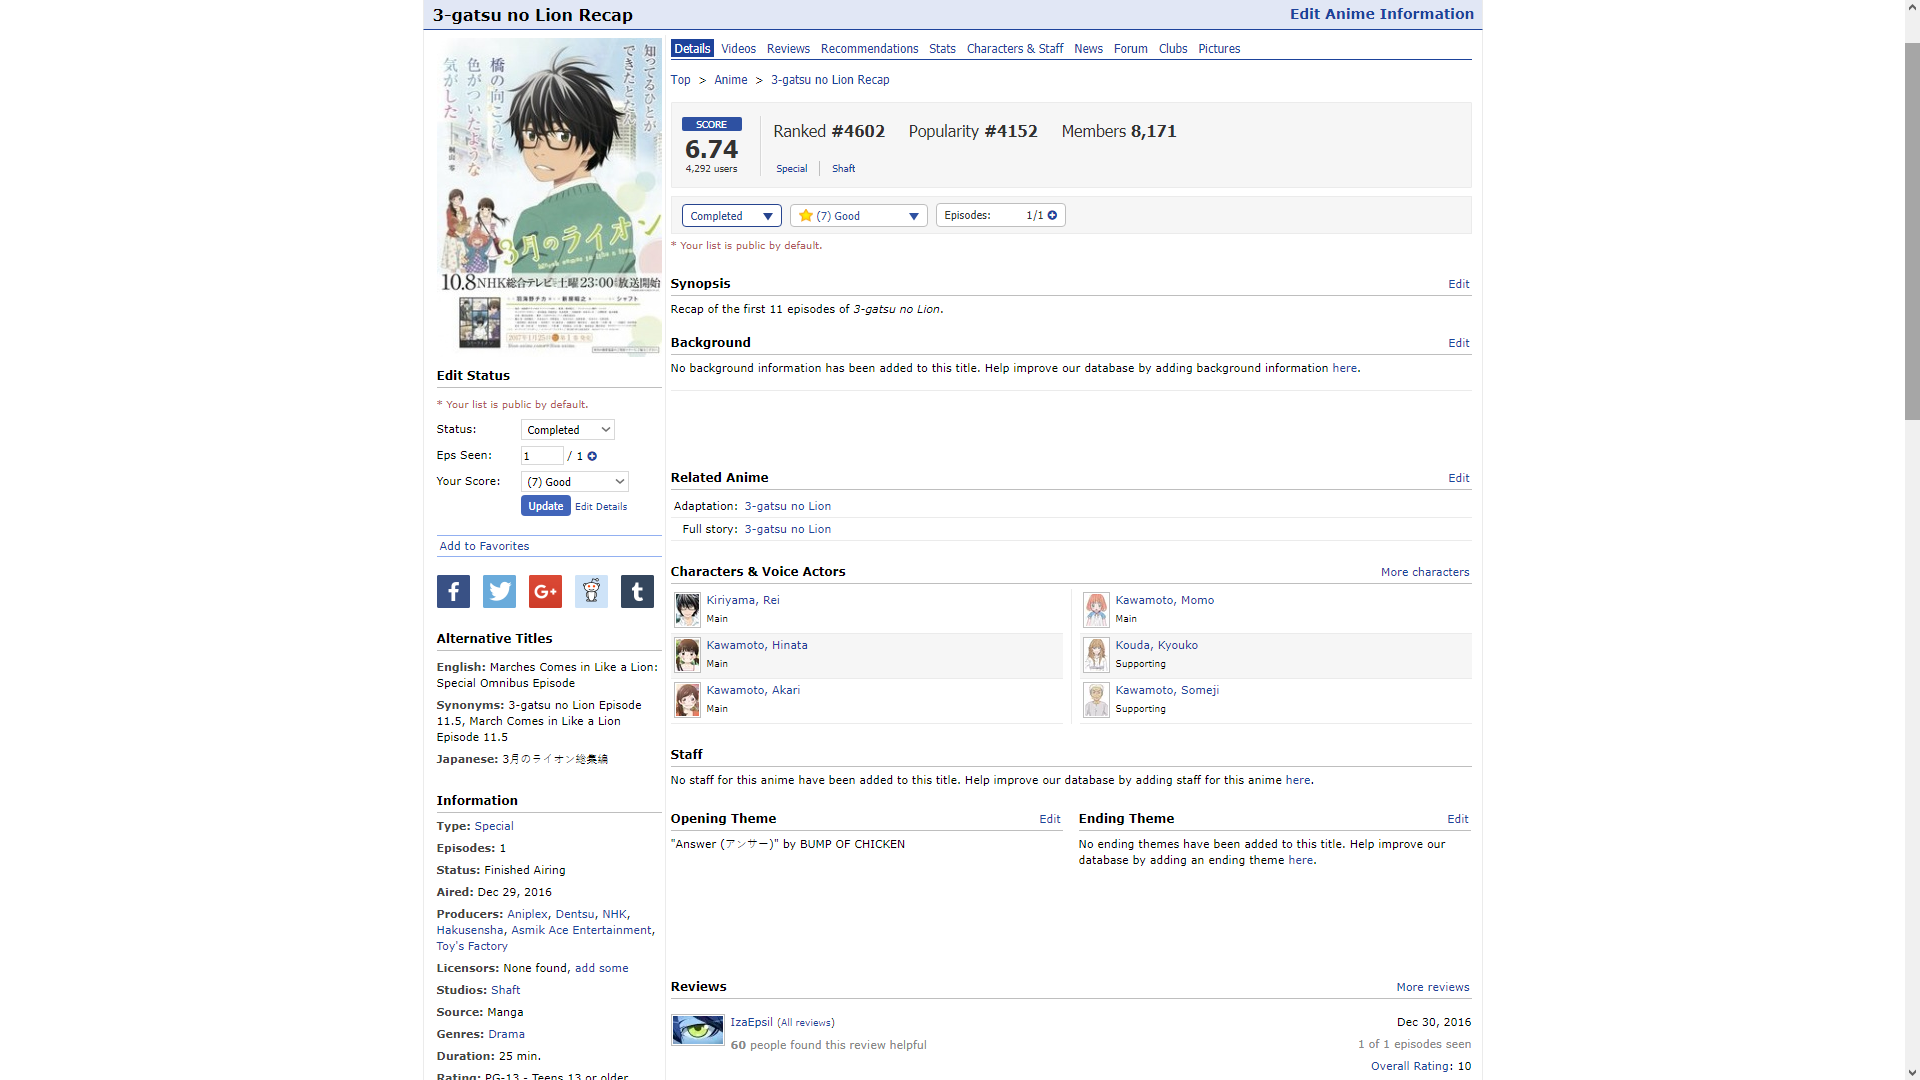Edit the Ending Theme section
This screenshot has height=1080, width=1920.
1457,819
